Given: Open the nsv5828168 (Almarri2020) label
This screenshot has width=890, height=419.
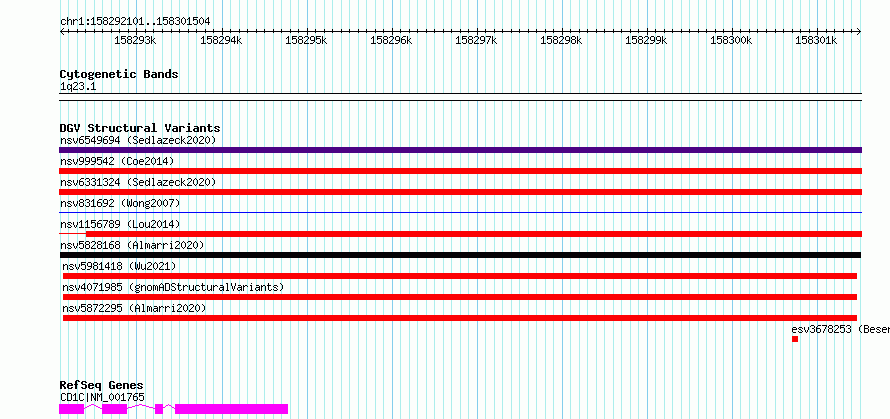Looking at the screenshot, I should coord(132,245).
